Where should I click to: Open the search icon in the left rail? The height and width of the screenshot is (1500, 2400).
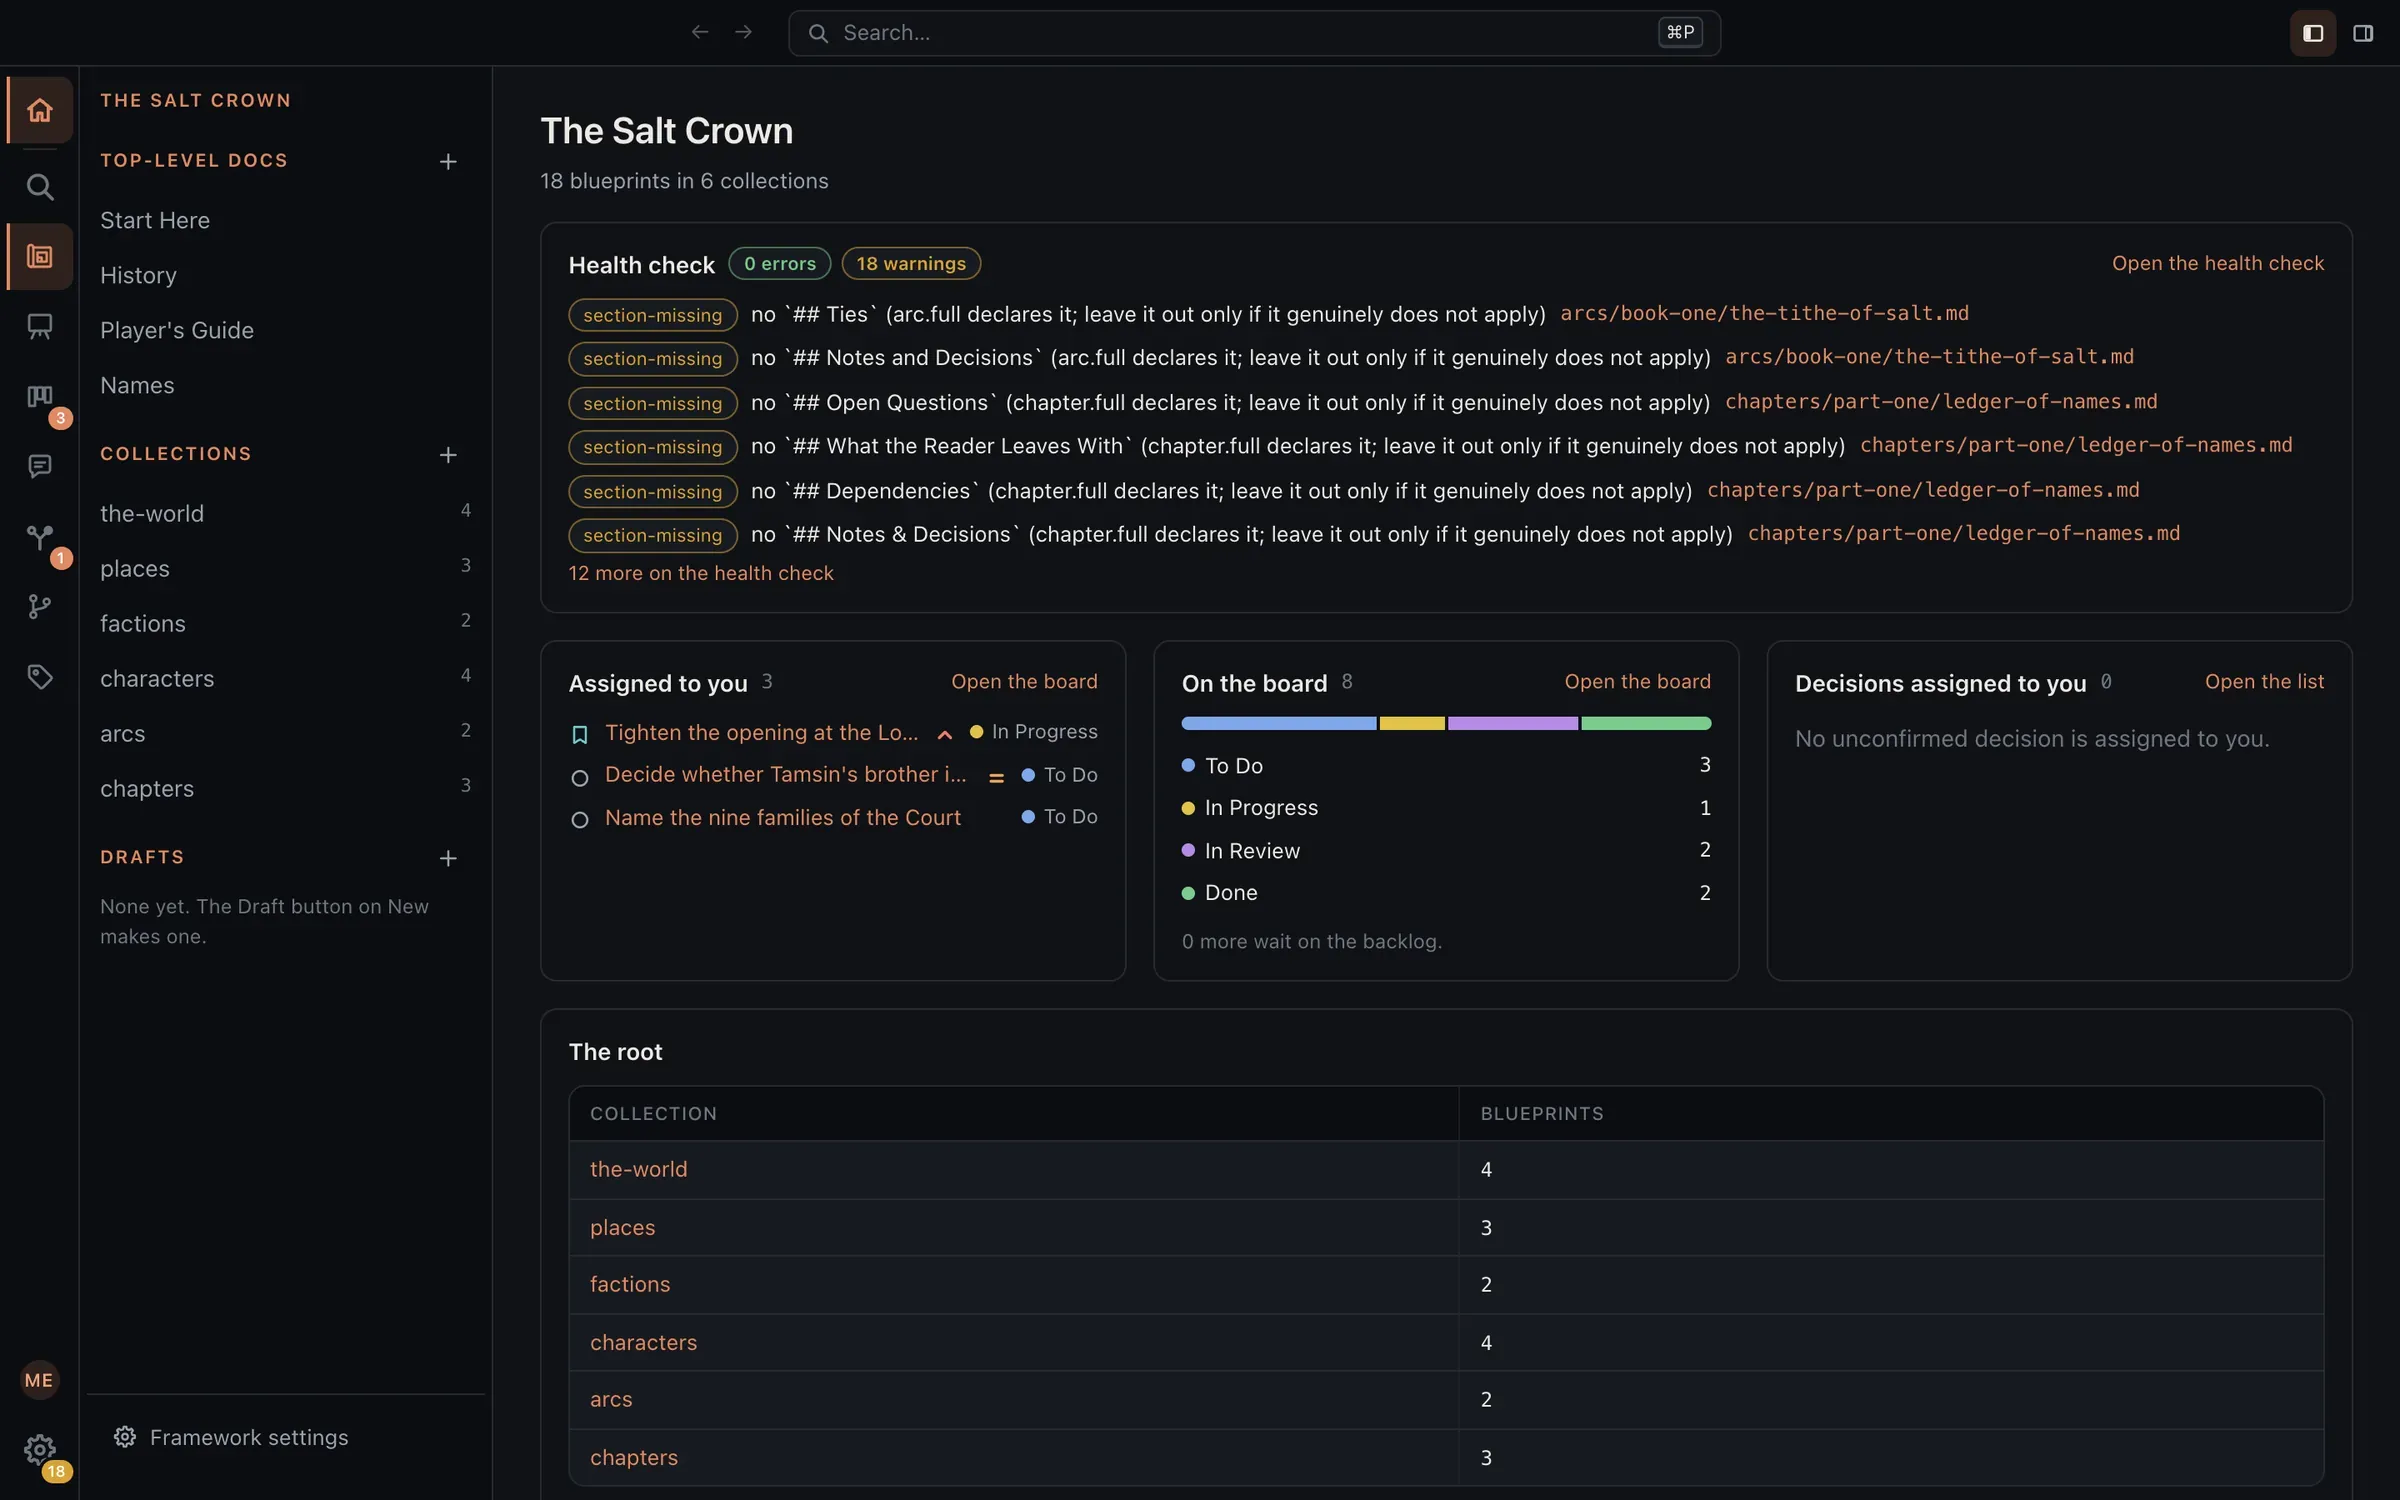point(40,187)
